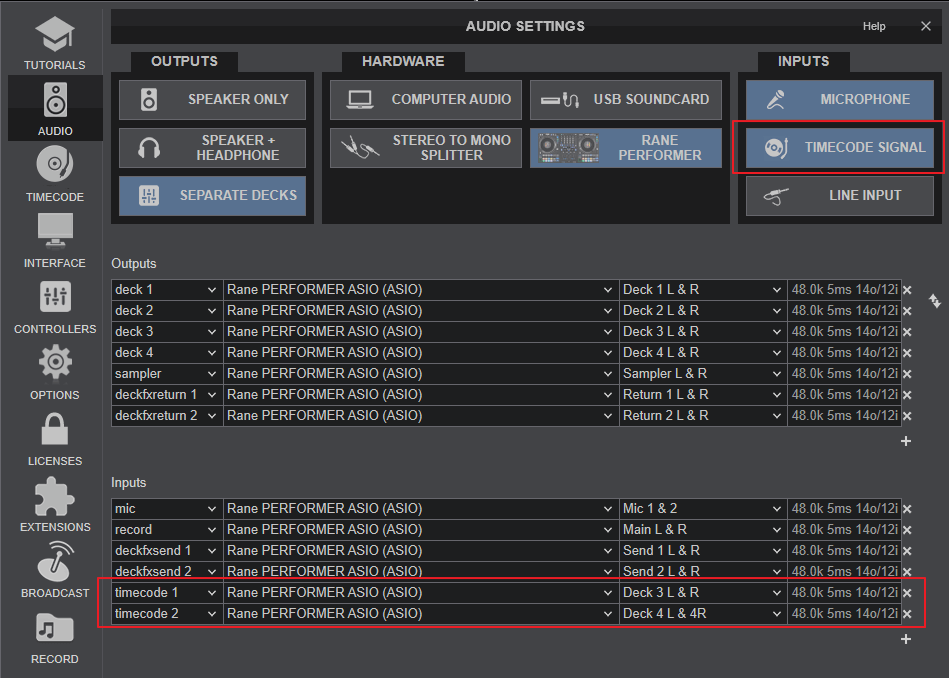Open the Help link

point(873,26)
